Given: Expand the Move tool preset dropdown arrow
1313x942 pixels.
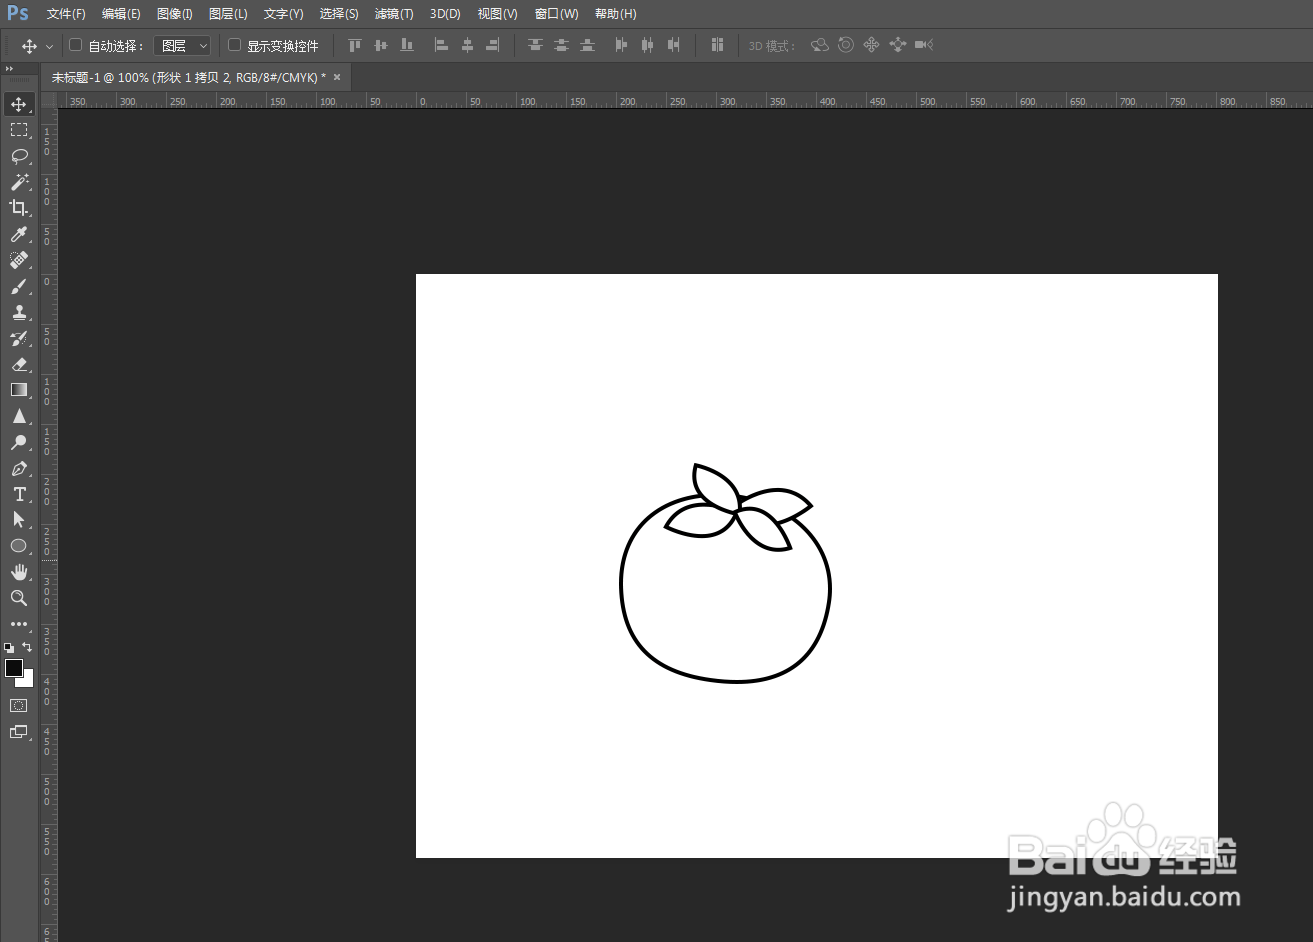Looking at the screenshot, I should [x=49, y=47].
